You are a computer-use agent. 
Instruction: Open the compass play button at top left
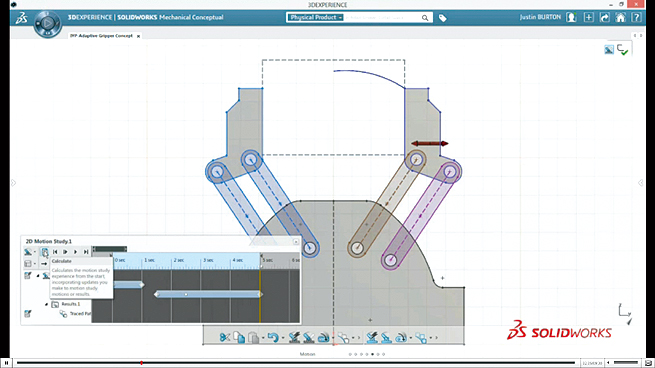[x=48, y=23]
